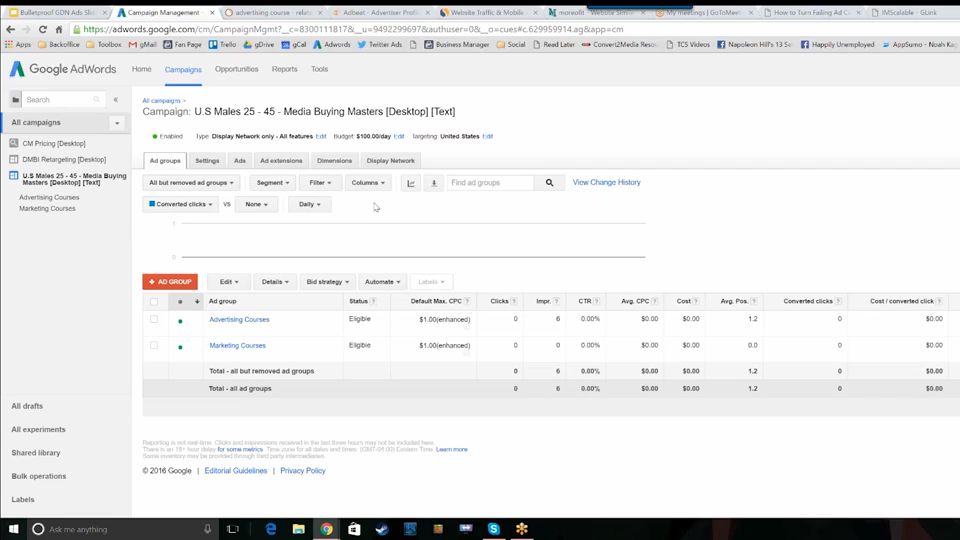Open the Segment dropdown

pyautogui.click(x=272, y=182)
